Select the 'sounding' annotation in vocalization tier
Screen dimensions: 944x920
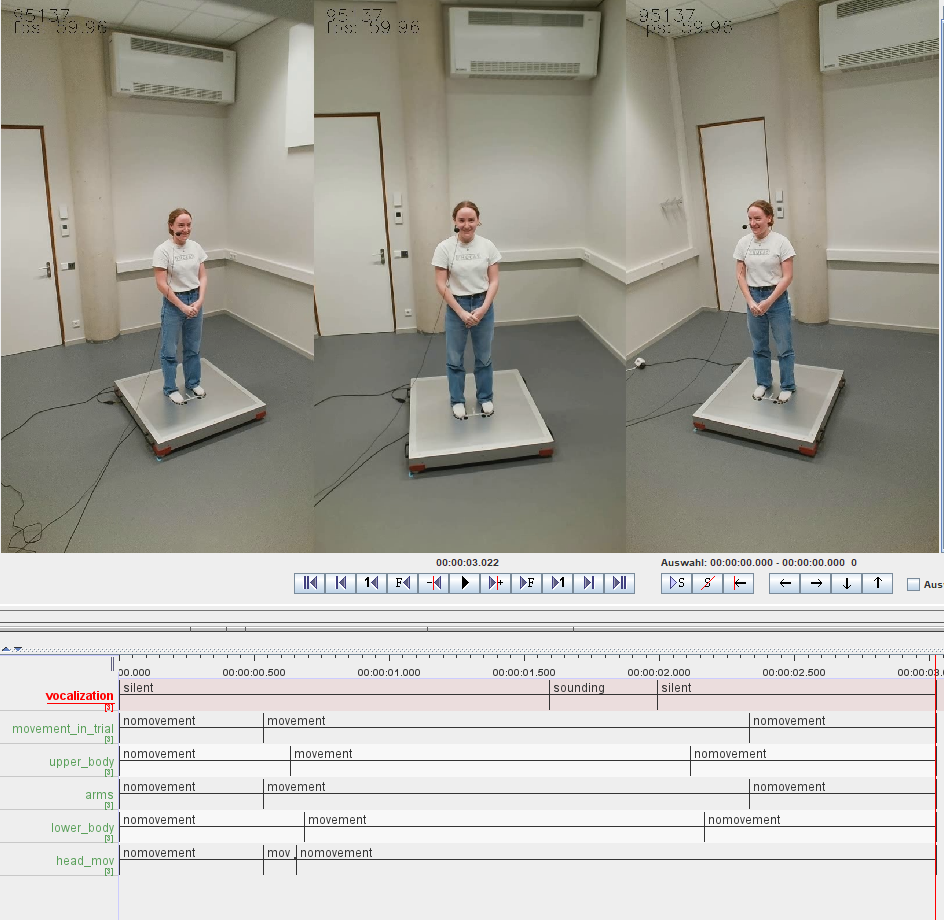point(602,689)
